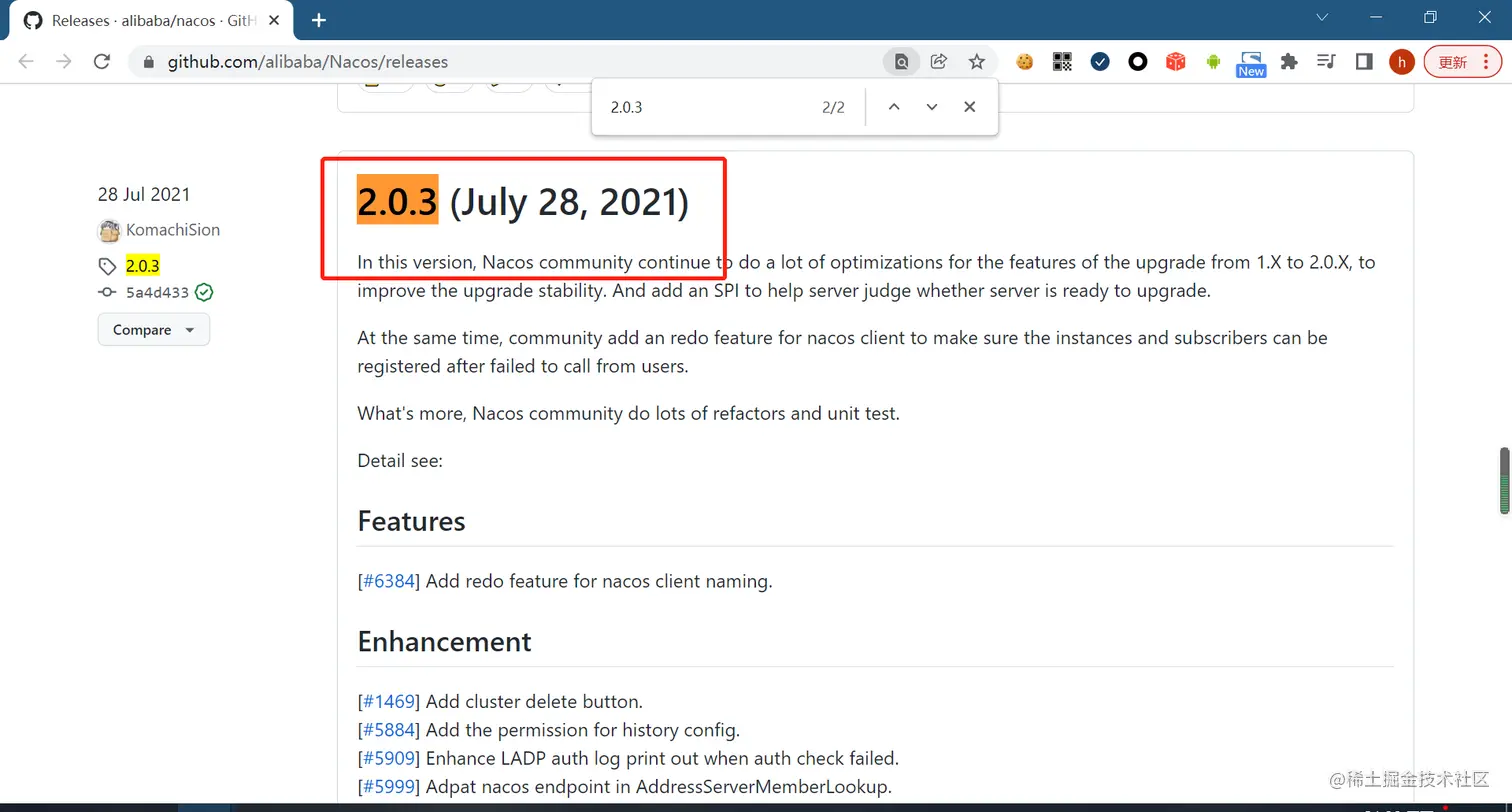Open issue #5999 link
This screenshot has width=1512, height=812.
point(388,786)
